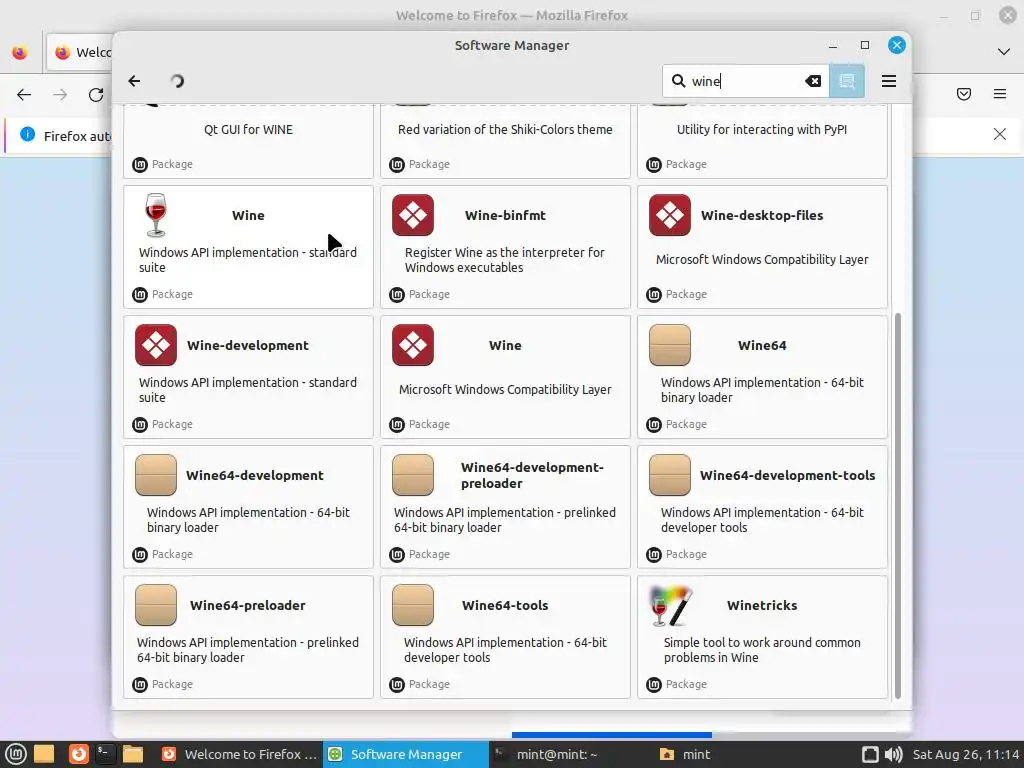Open Wine-desktop-files package icon
The width and height of the screenshot is (1024, 768).
point(669,215)
